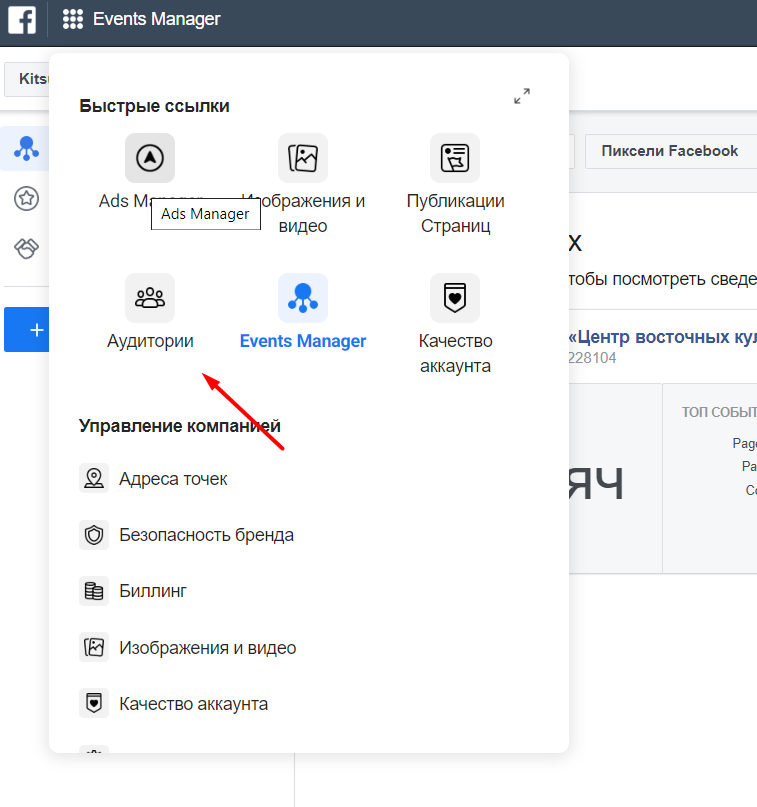Viewport: 757px width, 807px height.
Task: Open Публикации Страниц quick link icon
Action: coord(455,158)
